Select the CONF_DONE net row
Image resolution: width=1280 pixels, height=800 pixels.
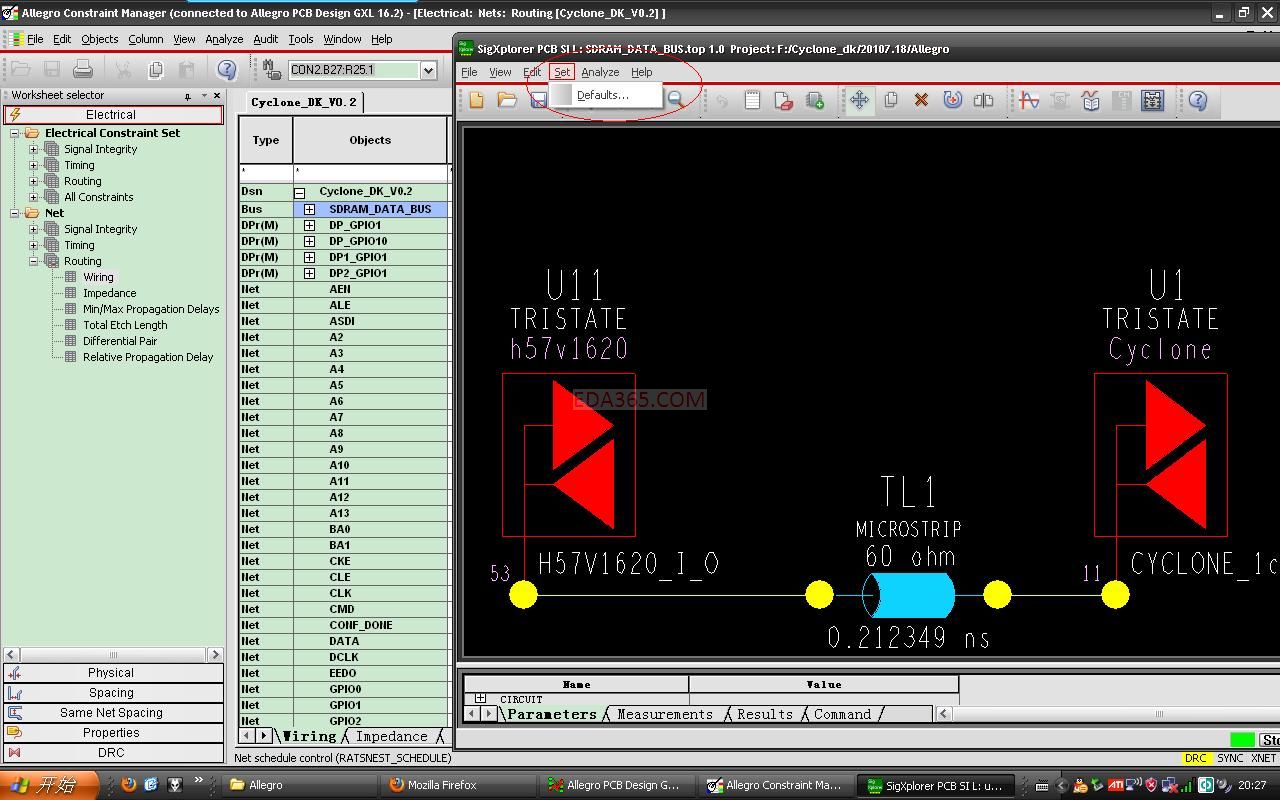point(345,625)
